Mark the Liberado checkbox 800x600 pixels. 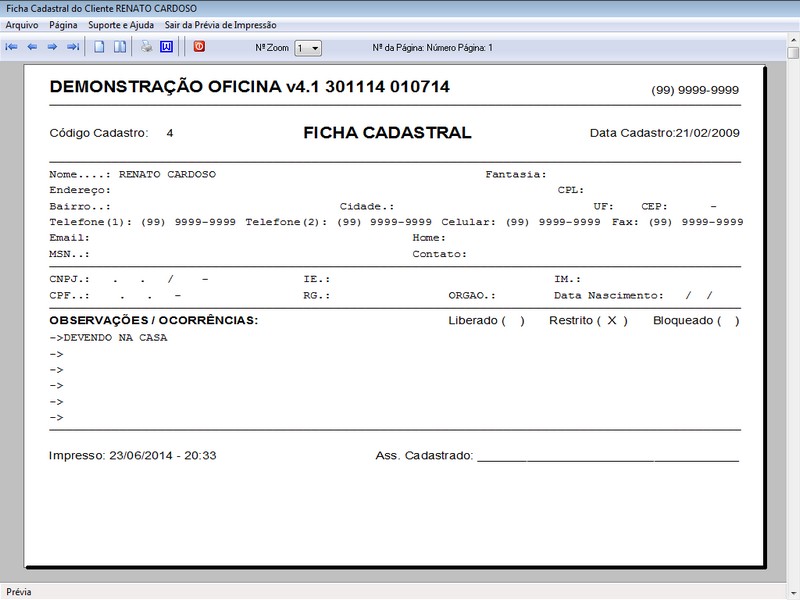[511, 318]
